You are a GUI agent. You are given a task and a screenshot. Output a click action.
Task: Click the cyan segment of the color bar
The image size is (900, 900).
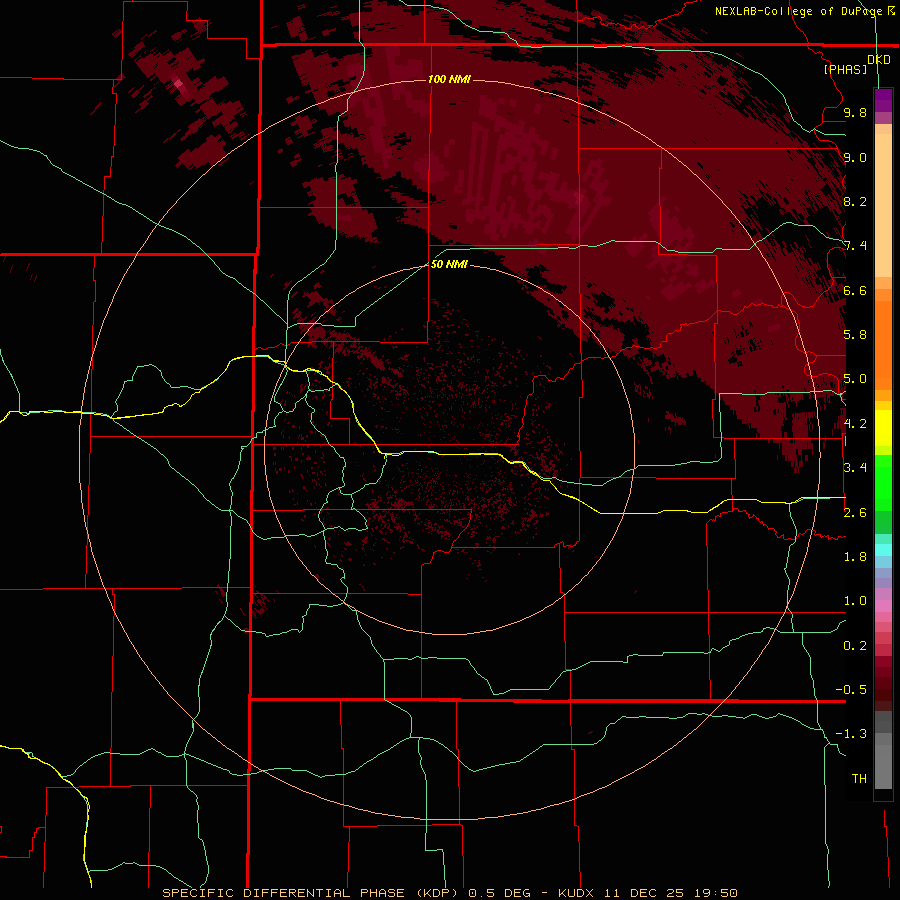click(x=883, y=550)
